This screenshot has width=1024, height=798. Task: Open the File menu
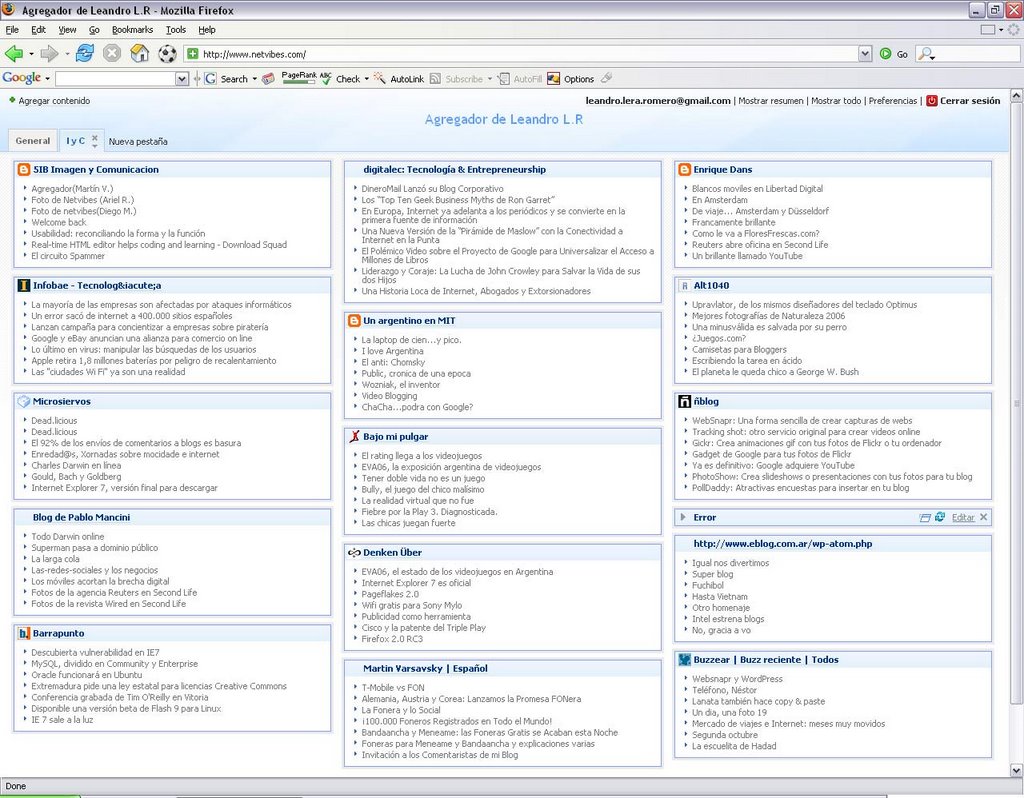click(12, 29)
